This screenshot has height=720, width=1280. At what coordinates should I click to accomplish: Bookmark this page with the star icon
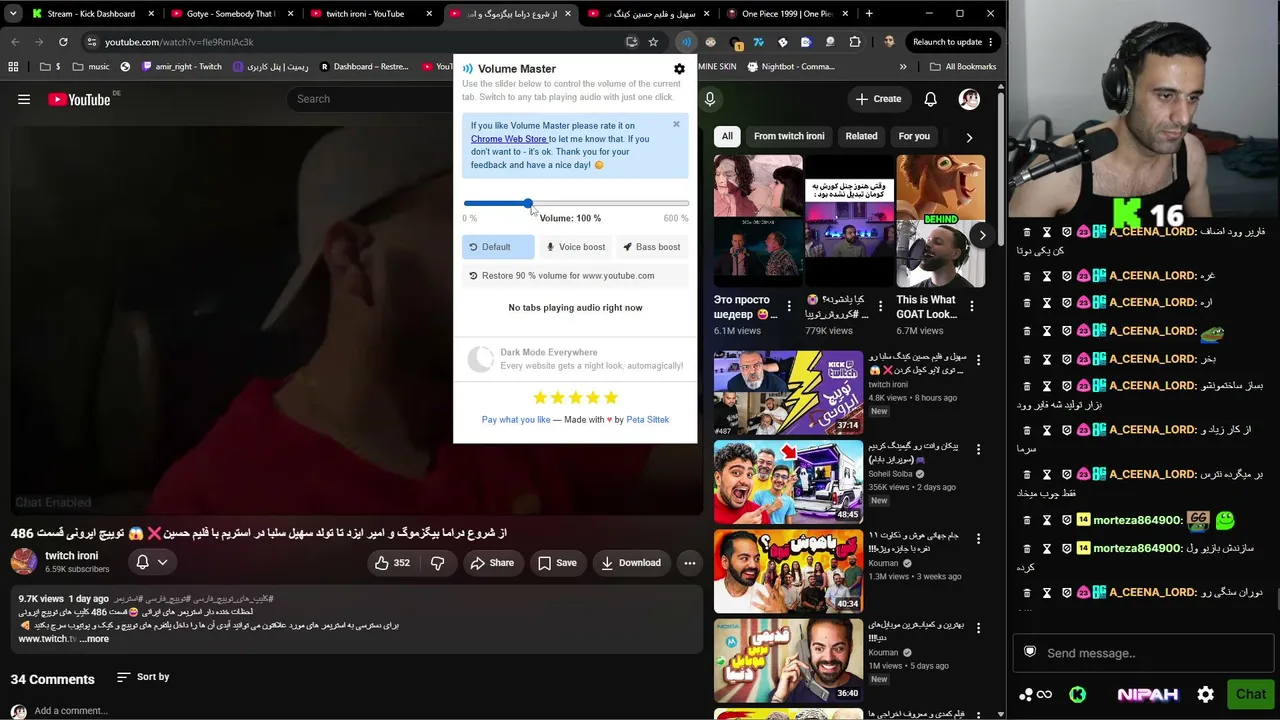(653, 42)
